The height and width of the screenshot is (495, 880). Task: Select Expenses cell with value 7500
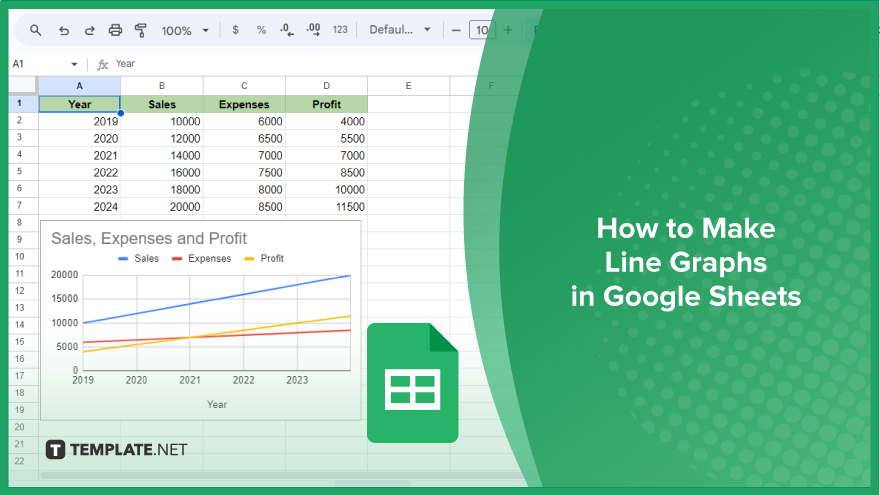click(244, 172)
